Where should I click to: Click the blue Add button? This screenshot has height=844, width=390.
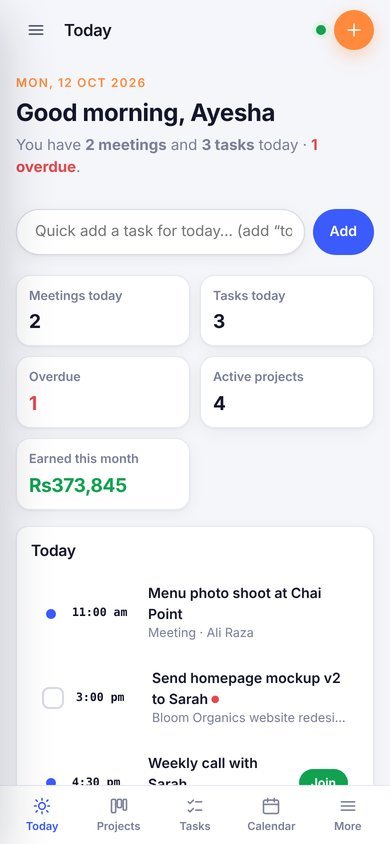[343, 231]
